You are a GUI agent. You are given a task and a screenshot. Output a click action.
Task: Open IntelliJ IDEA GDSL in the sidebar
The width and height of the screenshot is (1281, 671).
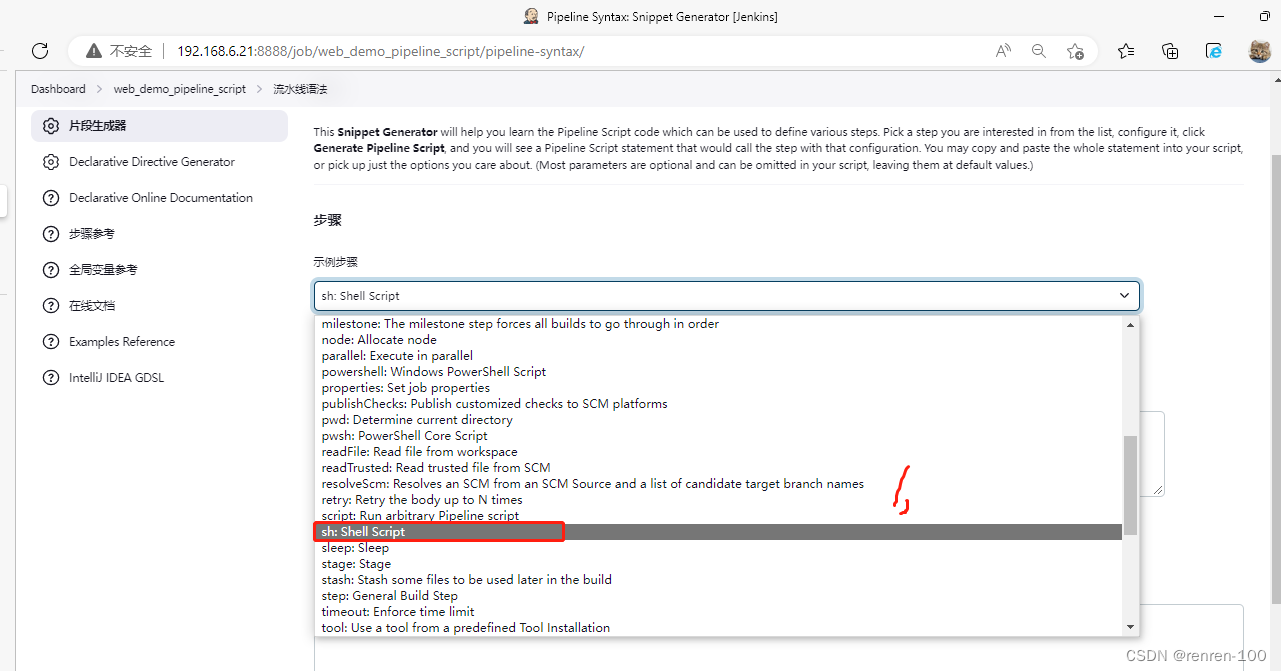click(x=116, y=378)
